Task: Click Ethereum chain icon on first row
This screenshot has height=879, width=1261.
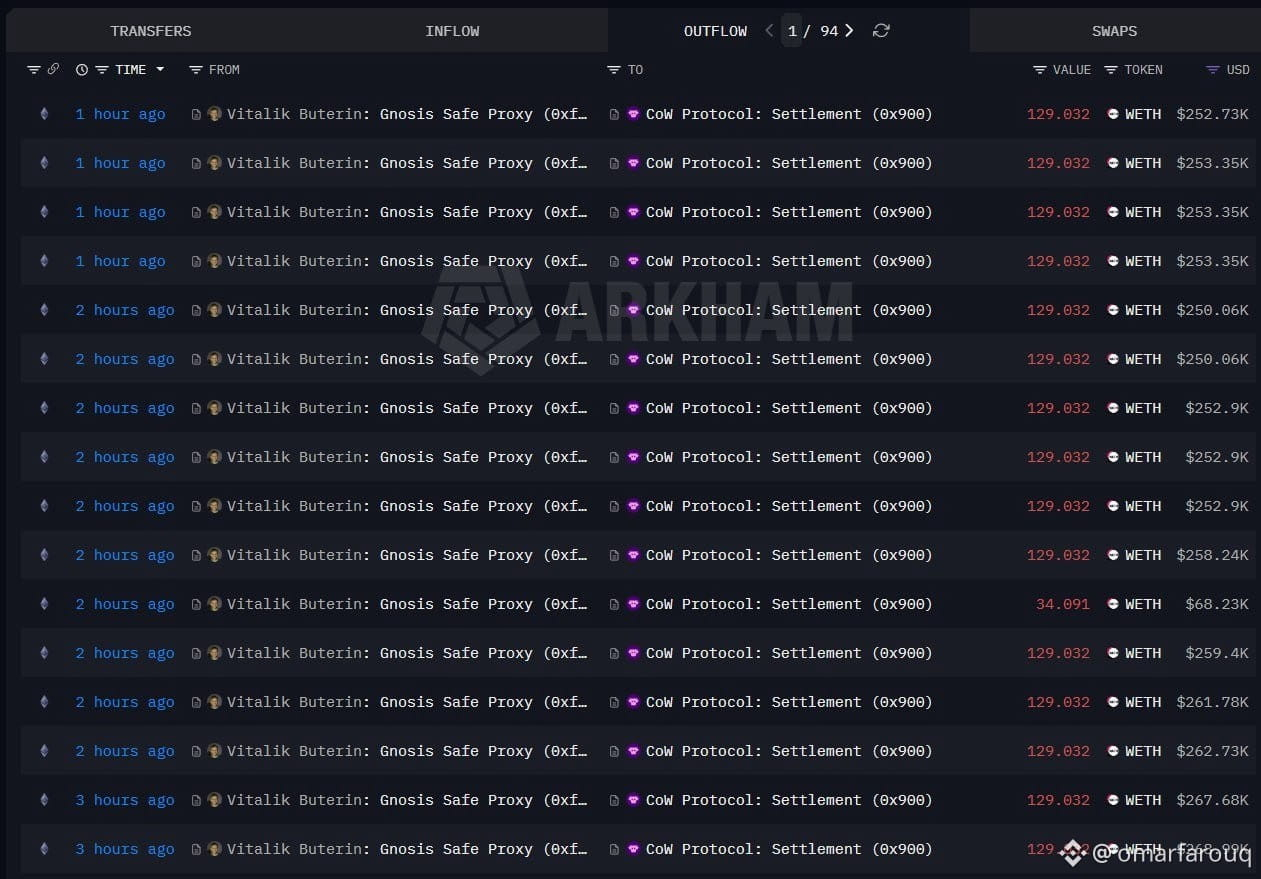Action: pyautogui.click(x=43, y=114)
